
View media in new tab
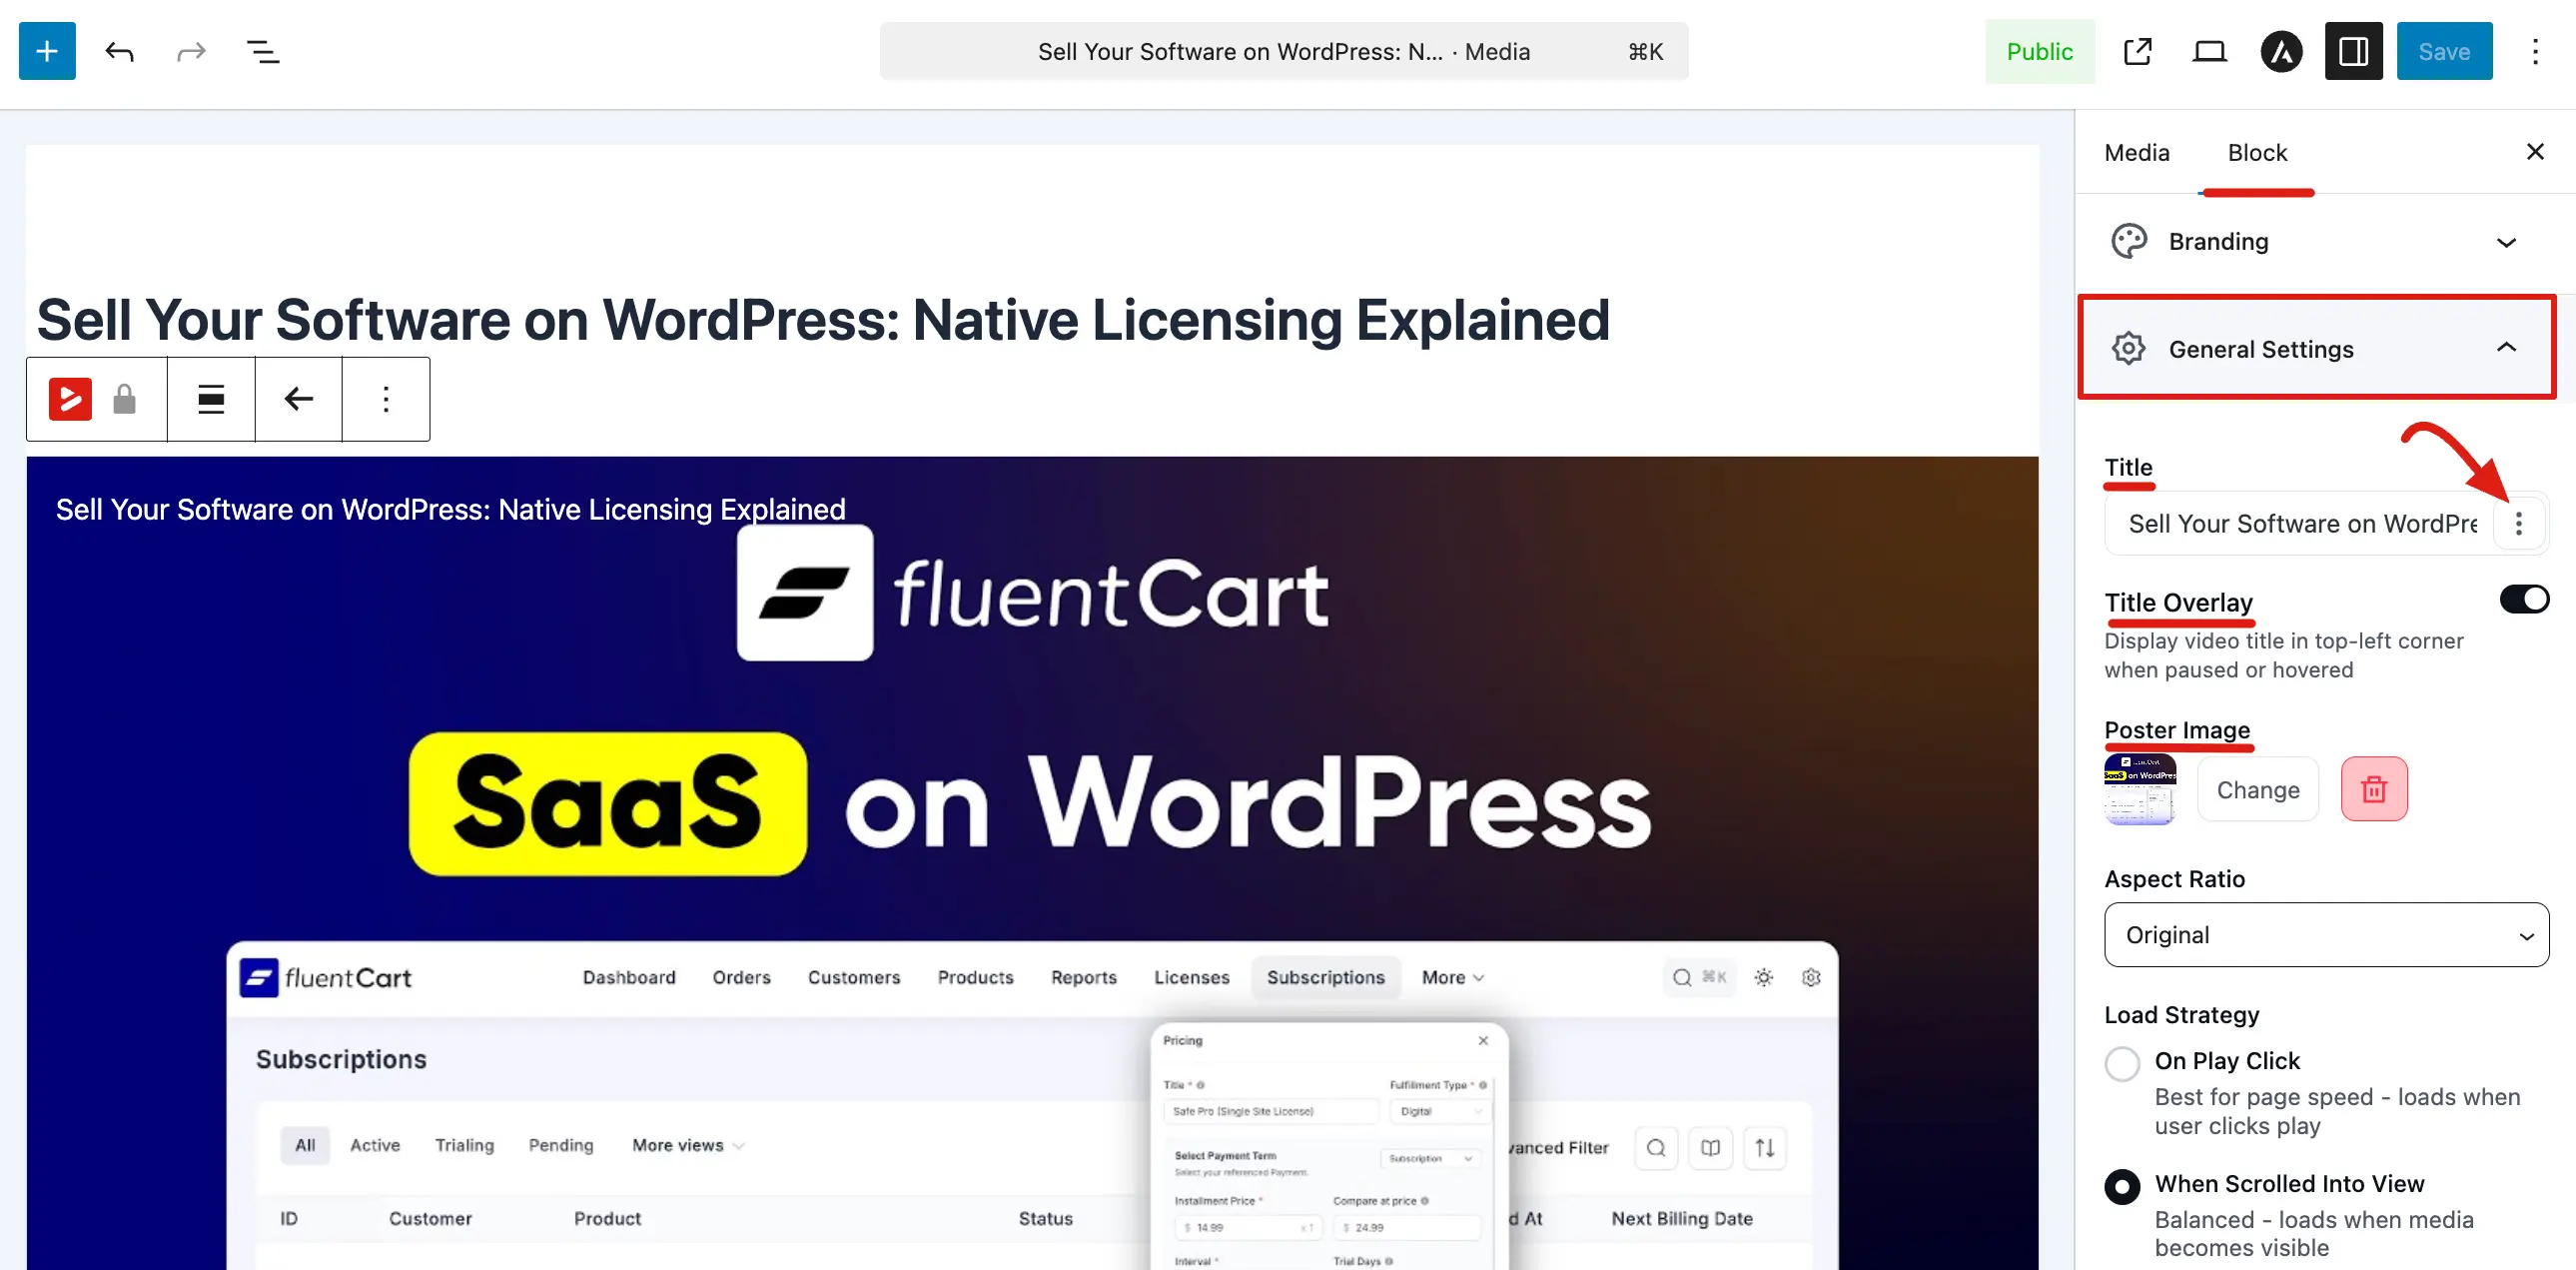click(x=2137, y=51)
